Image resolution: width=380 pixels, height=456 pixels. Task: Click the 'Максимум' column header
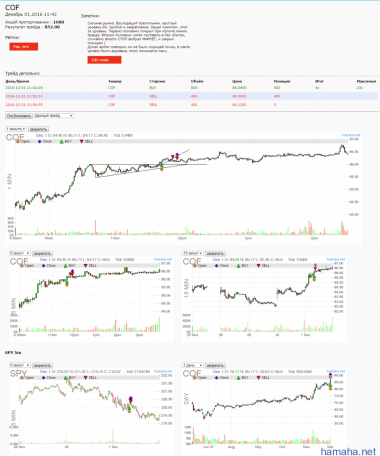click(x=366, y=81)
